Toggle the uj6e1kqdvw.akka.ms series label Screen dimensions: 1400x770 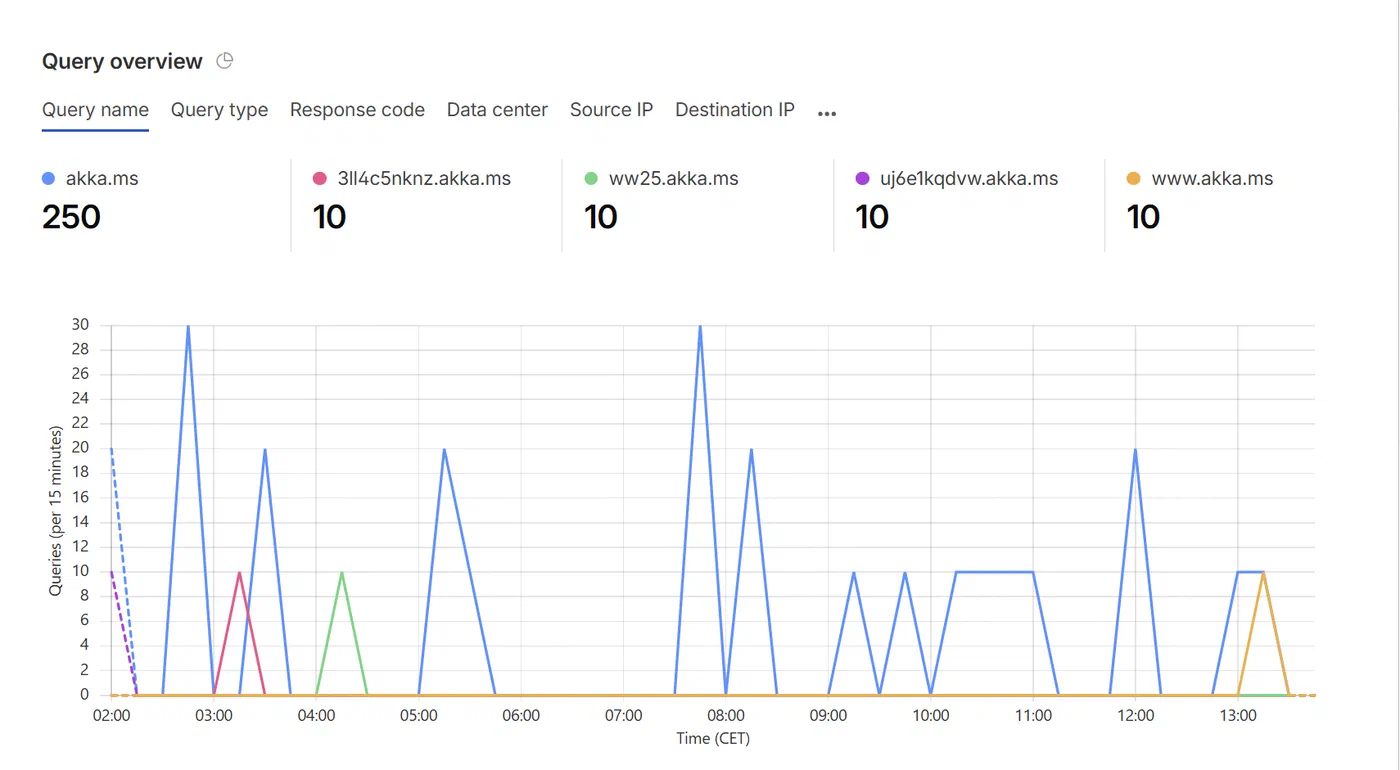[969, 179]
